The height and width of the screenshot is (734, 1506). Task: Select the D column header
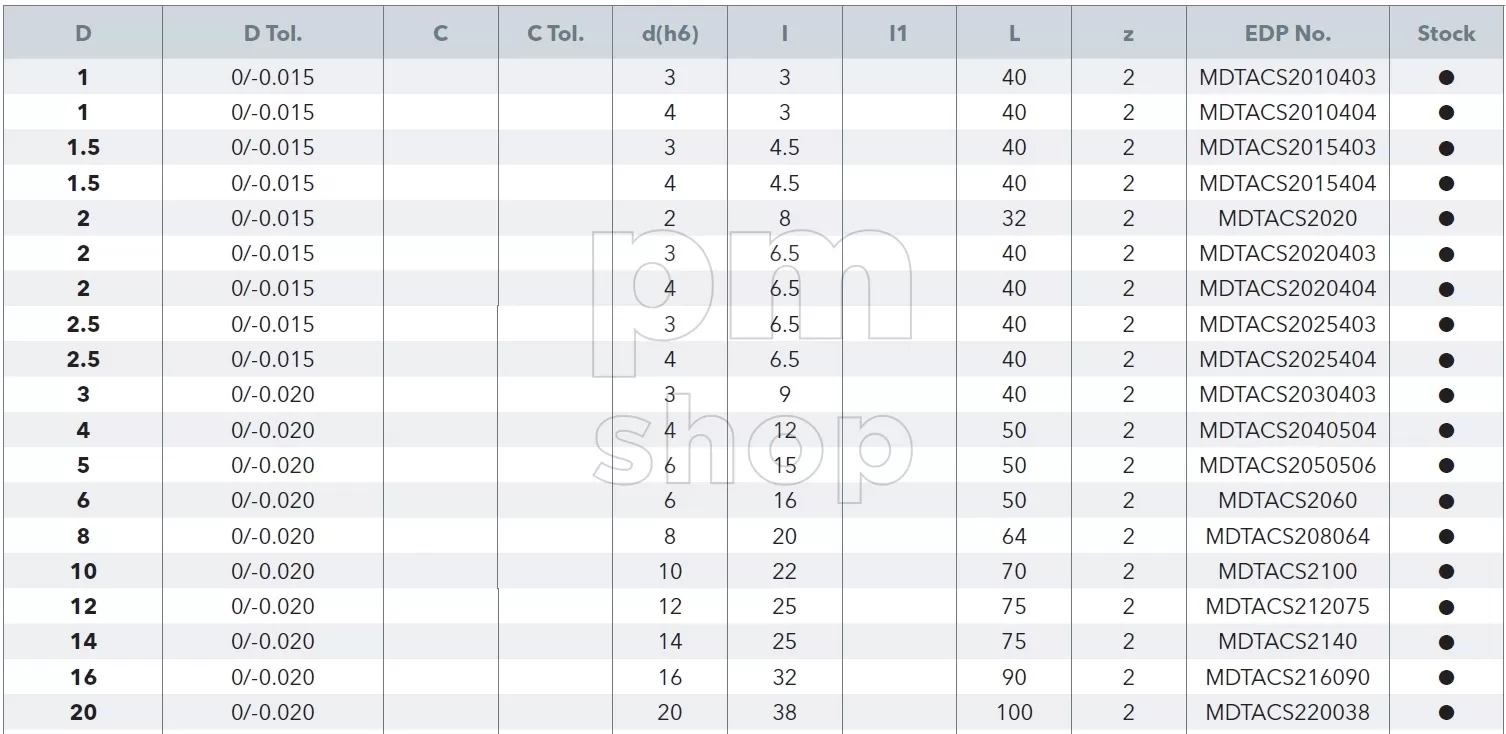(x=83, y=33)
